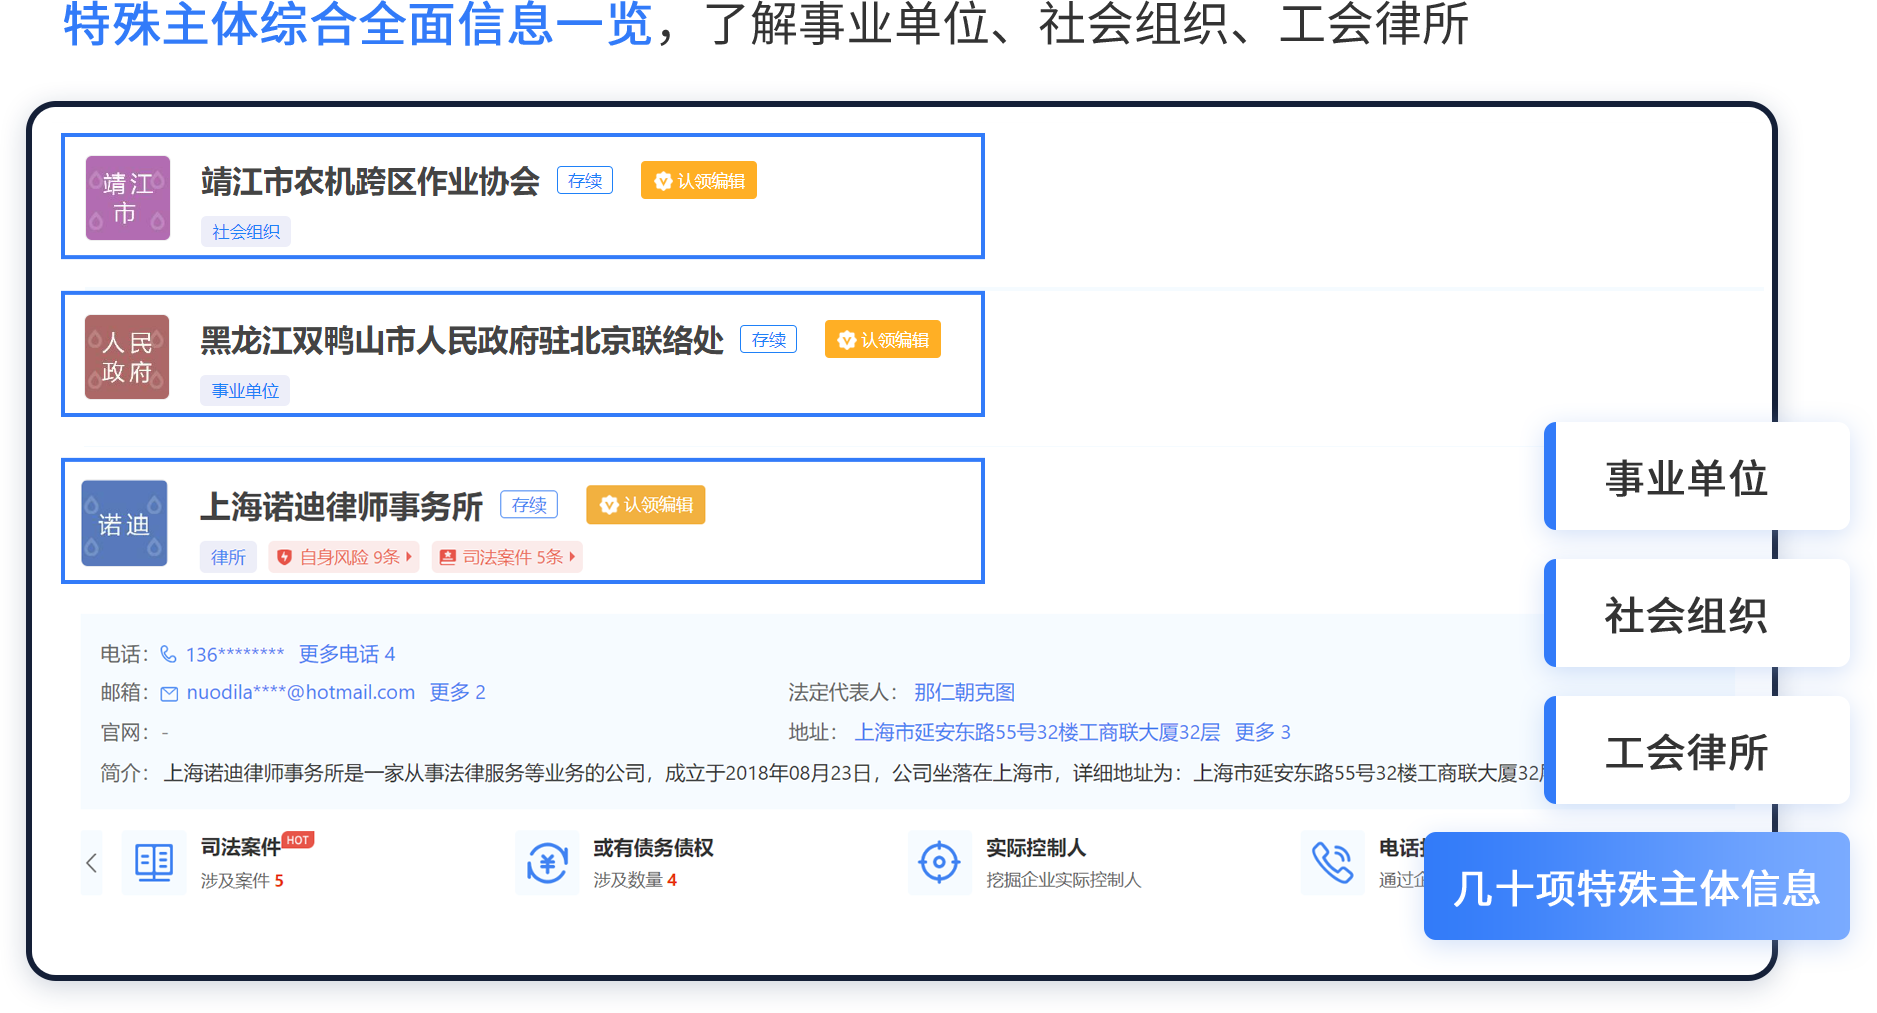The width and height of the screenshot is (1877, 1013).
Task: Select the 事业单位 tab
Action: (x=1686, y=478)
